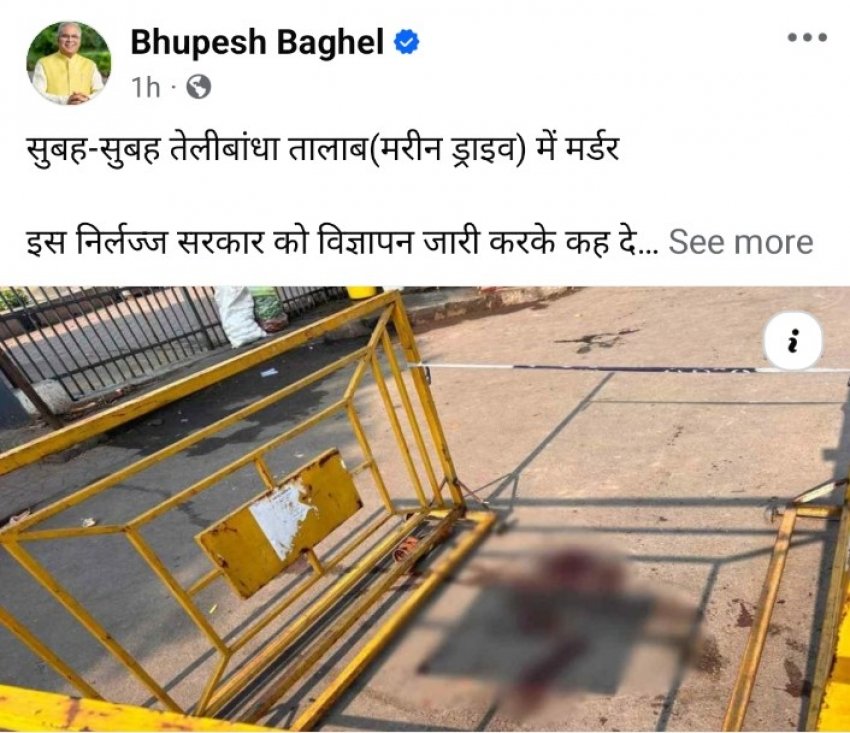Click the first Hindi line about Telibandha Talab
This screenshot has height=733, width=850.
pyautogui.click(x=323, y=149)
